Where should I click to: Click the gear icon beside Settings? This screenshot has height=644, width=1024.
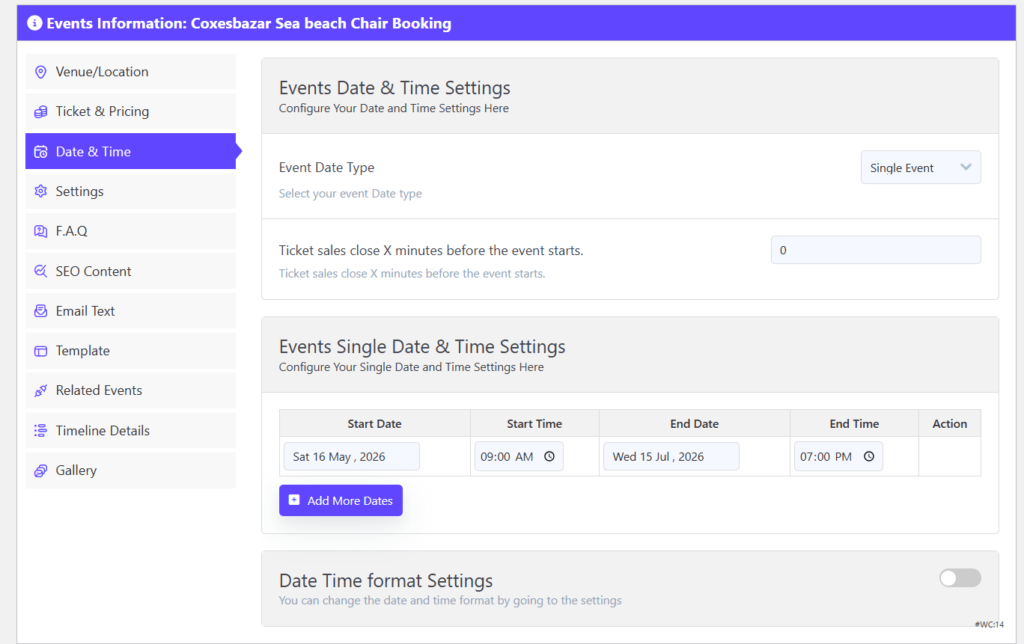pyautogui.click(x=40, y=191)
